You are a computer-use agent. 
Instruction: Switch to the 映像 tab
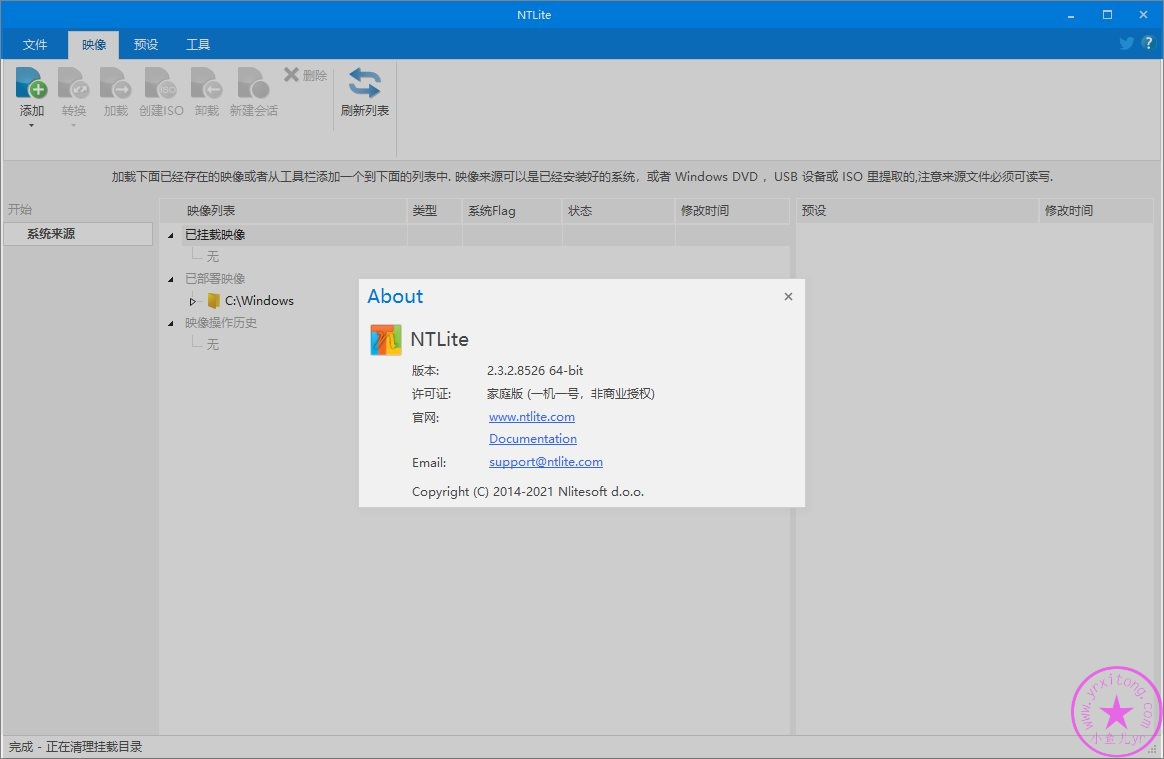point(94,45)
